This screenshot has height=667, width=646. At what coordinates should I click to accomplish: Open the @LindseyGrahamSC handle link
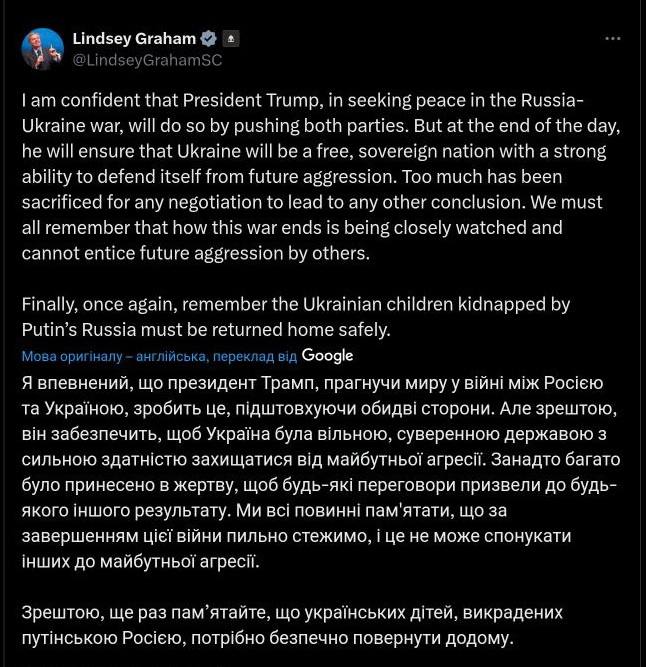147,59
